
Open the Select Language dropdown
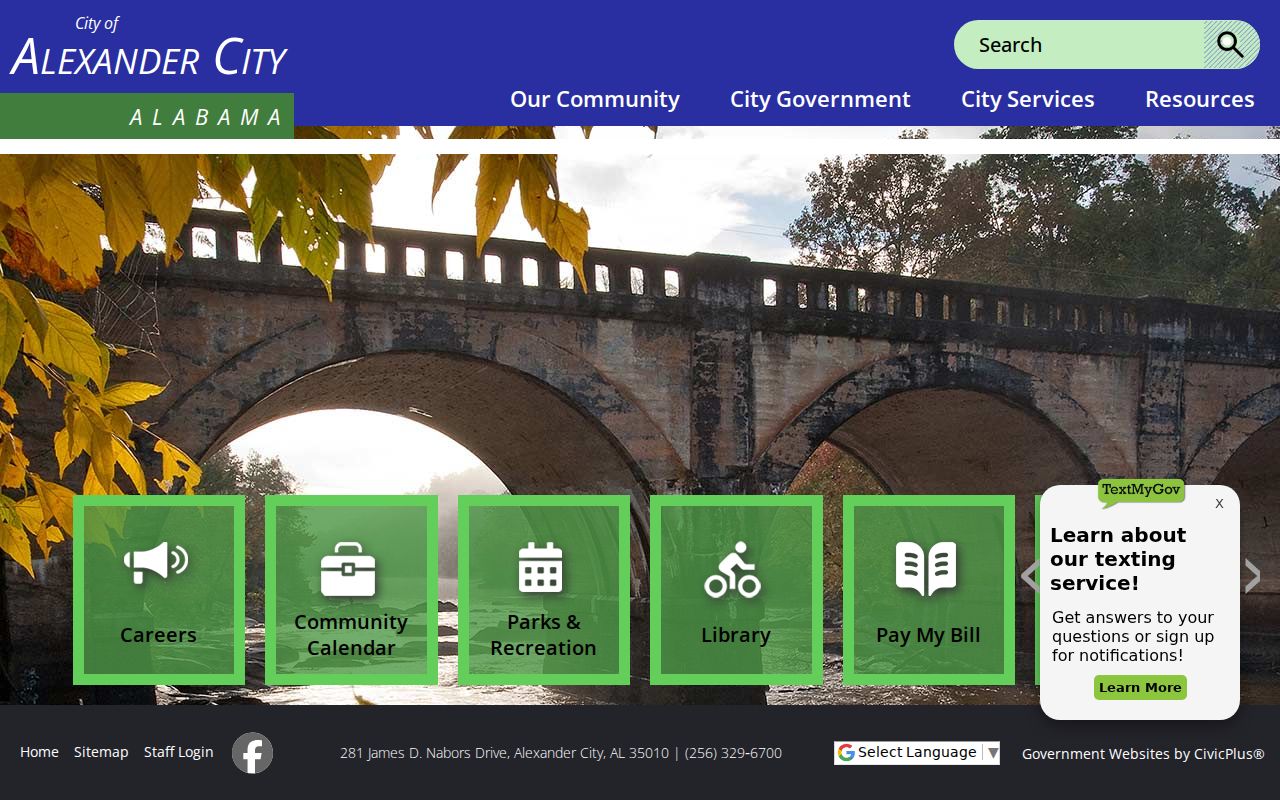[x=917, y=753]
